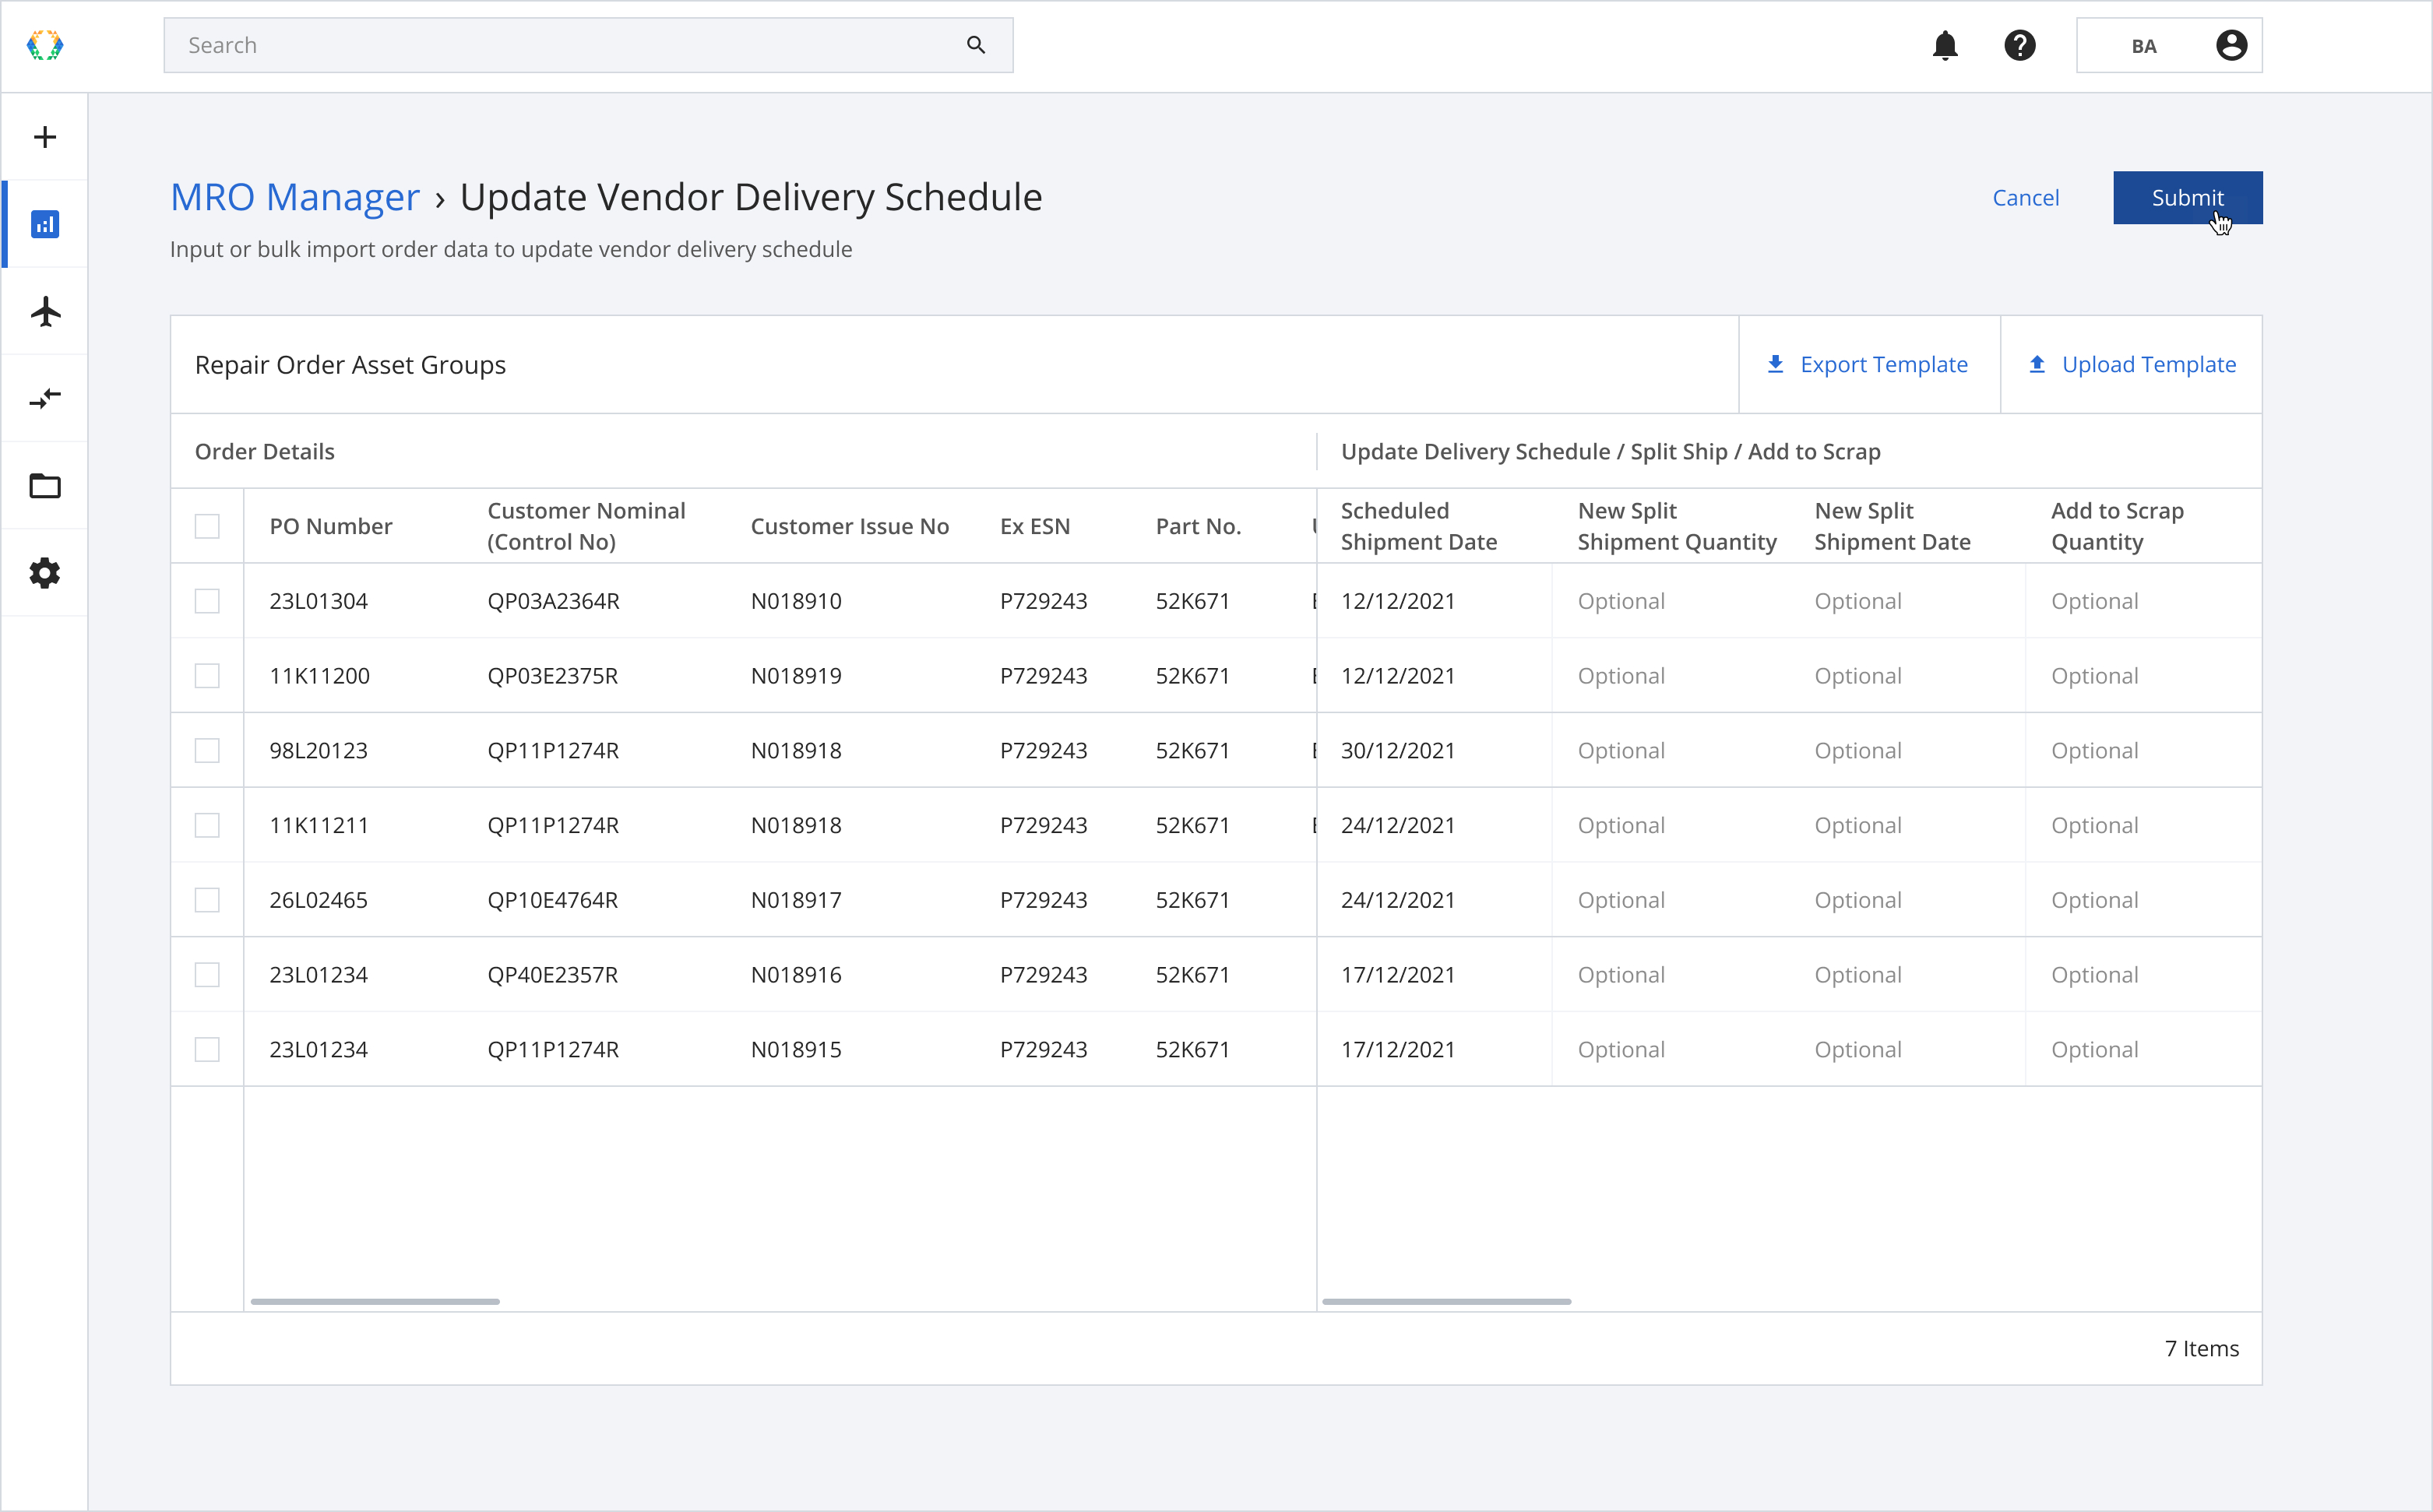
Task: Click the MRO Manager breadcrumb link
Action: (295, 197)
